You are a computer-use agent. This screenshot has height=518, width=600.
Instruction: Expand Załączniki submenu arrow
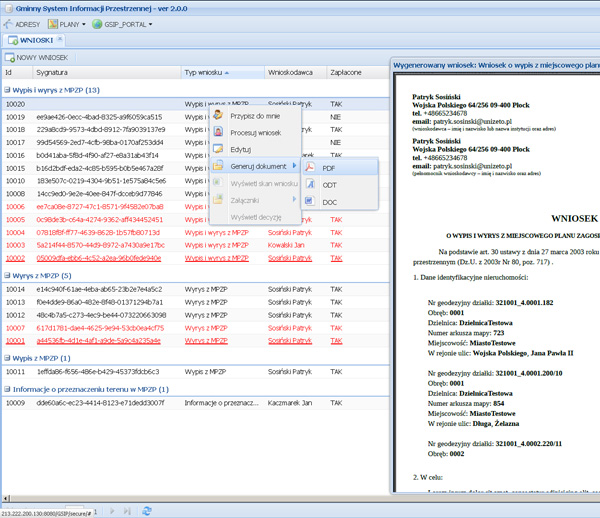(294, 199)
